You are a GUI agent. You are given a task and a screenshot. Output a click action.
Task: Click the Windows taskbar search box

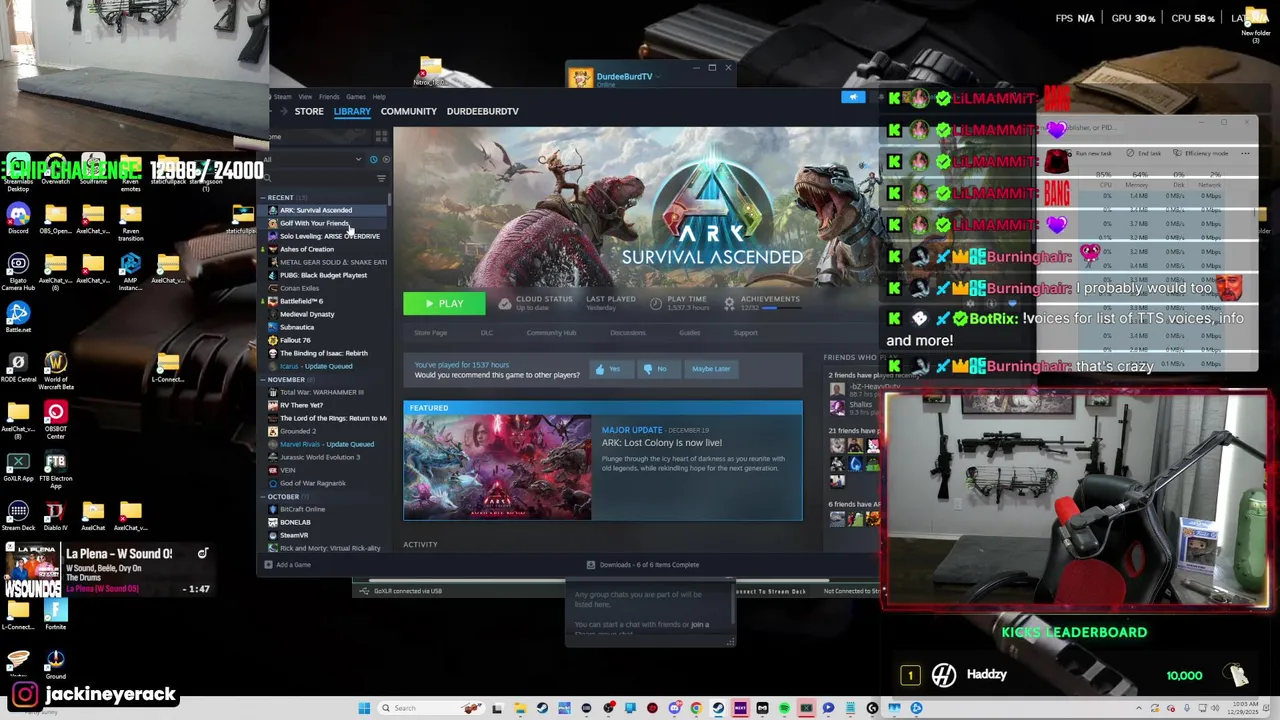click(x=430, y=708)
